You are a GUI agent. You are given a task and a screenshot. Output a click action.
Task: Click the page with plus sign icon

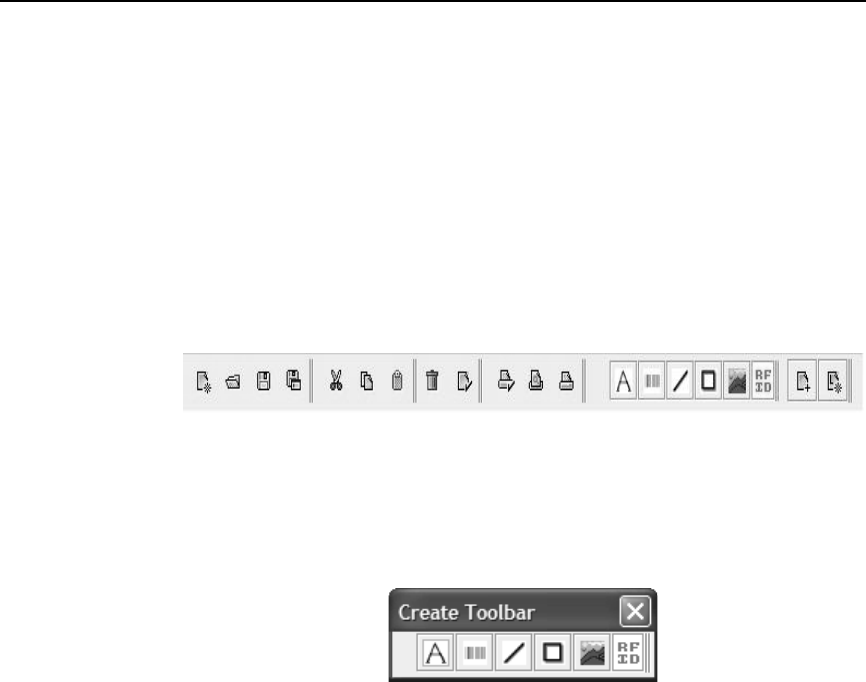pyautogui.click(x=802, y=380)
